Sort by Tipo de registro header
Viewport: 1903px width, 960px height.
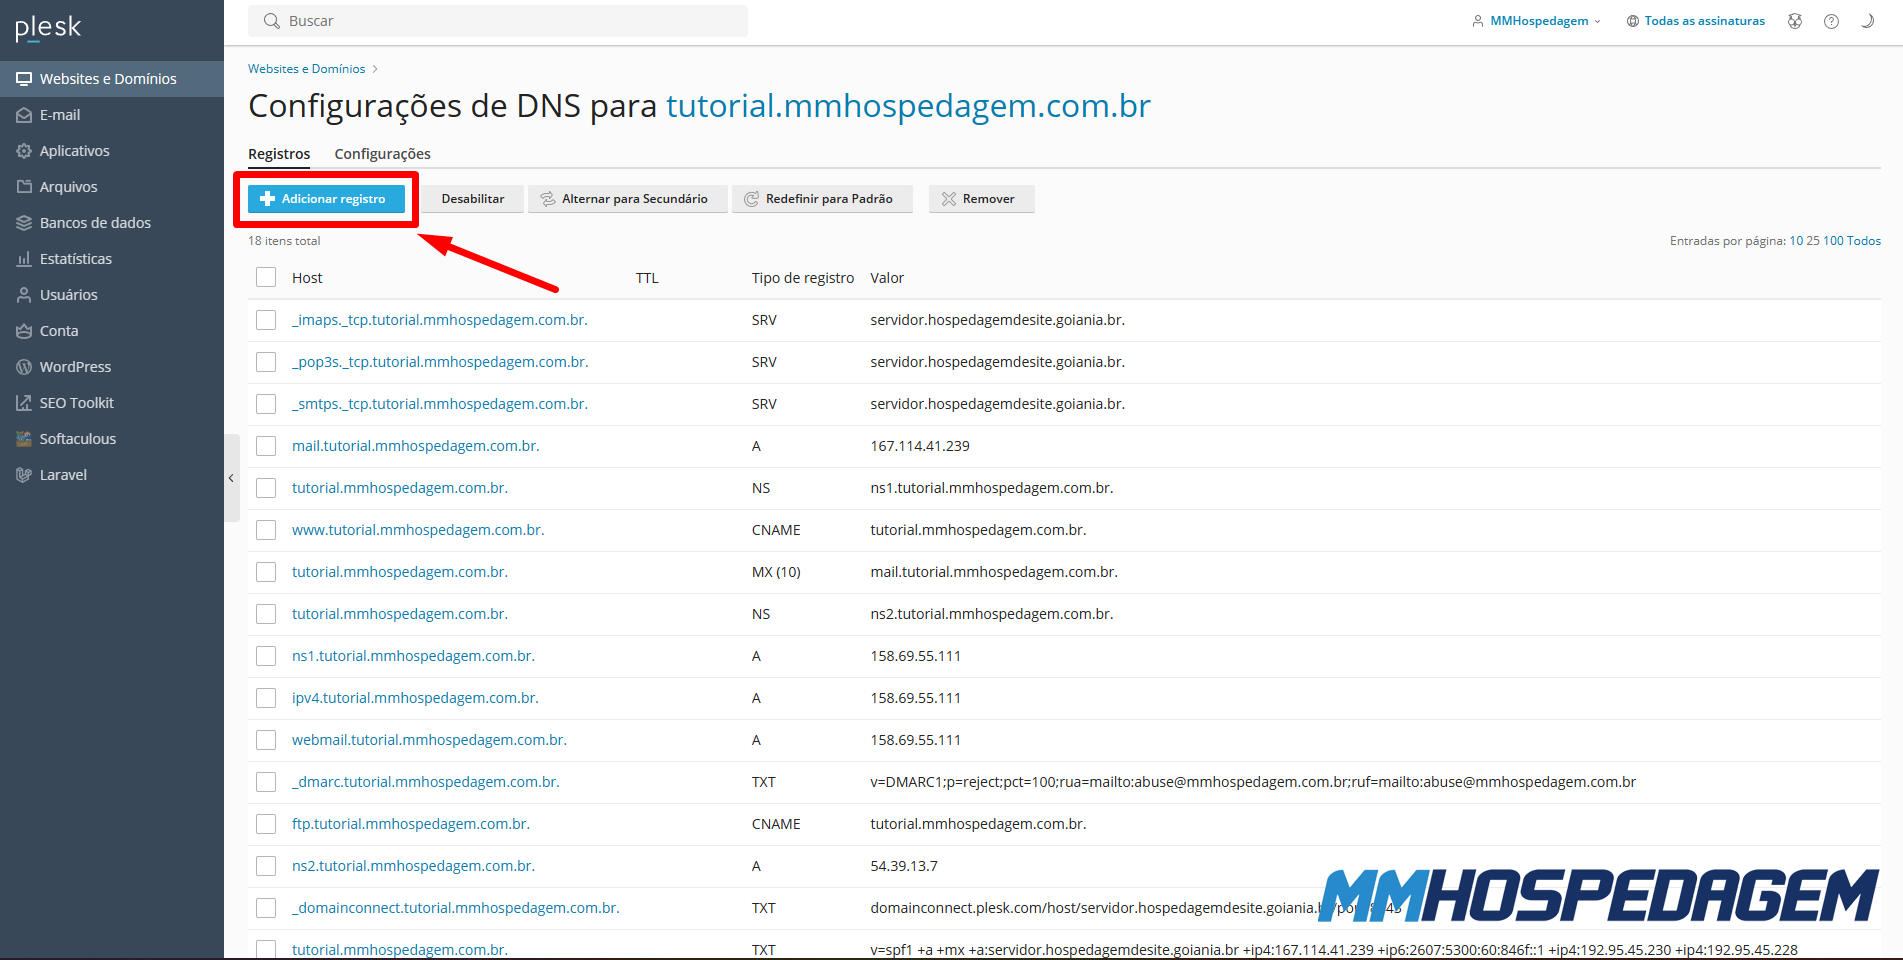(x=803, y=278)
